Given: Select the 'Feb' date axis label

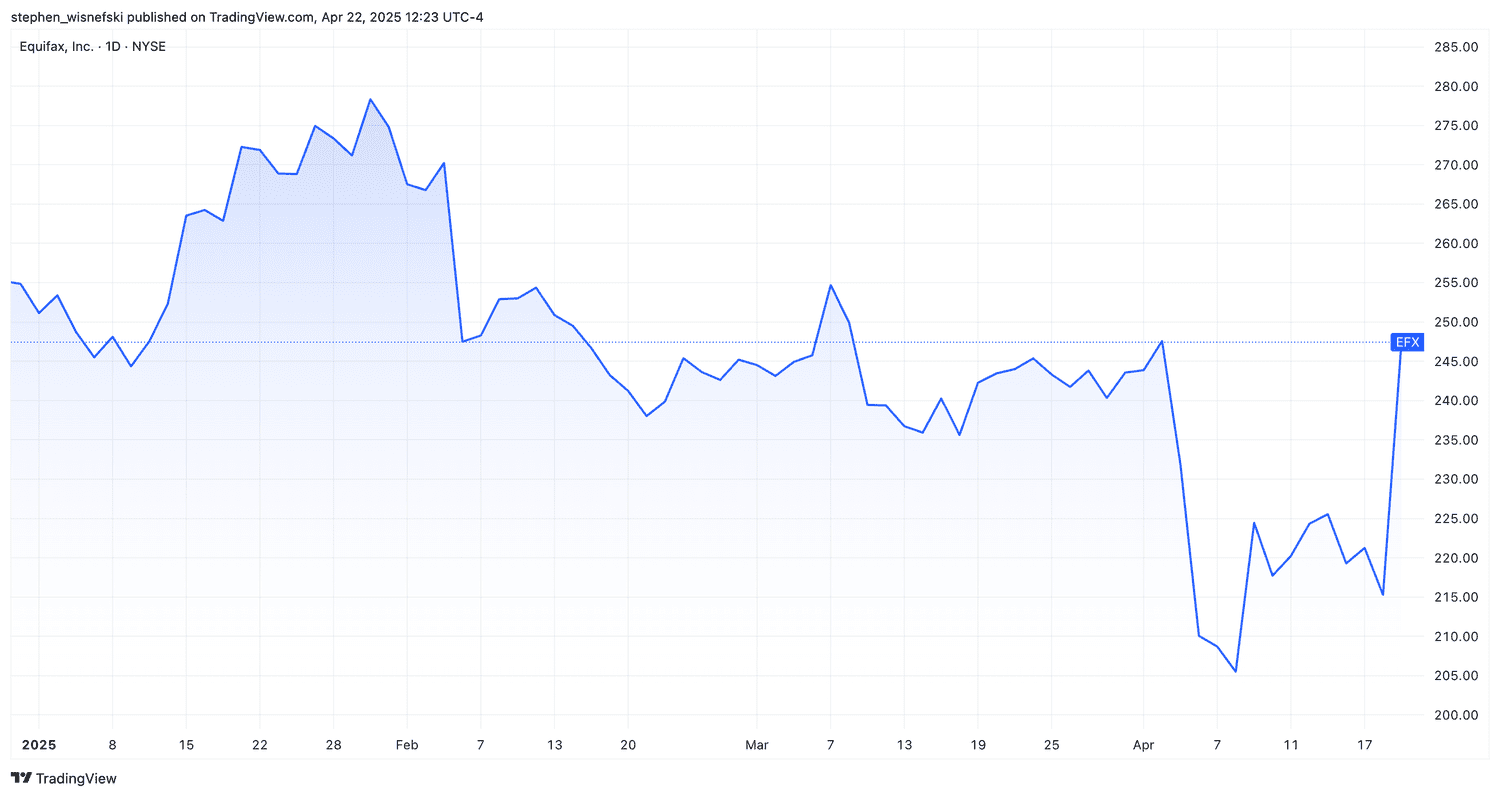Looking at the screenshot, I should (x=407, y=746).
